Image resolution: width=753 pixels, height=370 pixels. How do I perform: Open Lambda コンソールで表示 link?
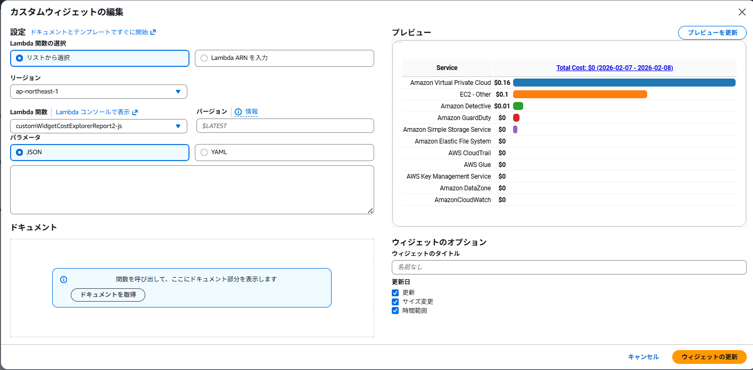(97, 112)
